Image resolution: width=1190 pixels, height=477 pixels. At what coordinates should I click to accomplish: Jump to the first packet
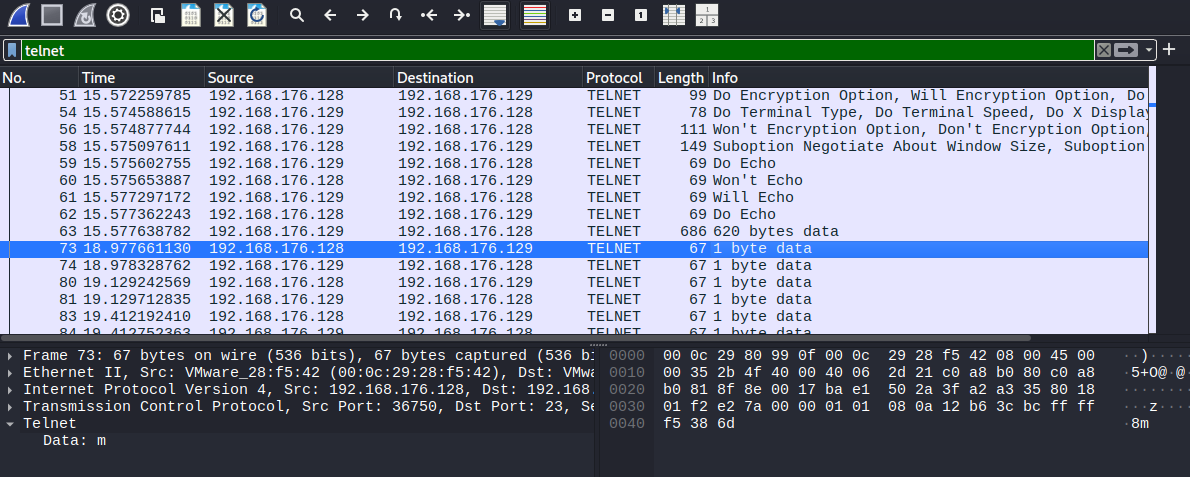pos(429,15)
